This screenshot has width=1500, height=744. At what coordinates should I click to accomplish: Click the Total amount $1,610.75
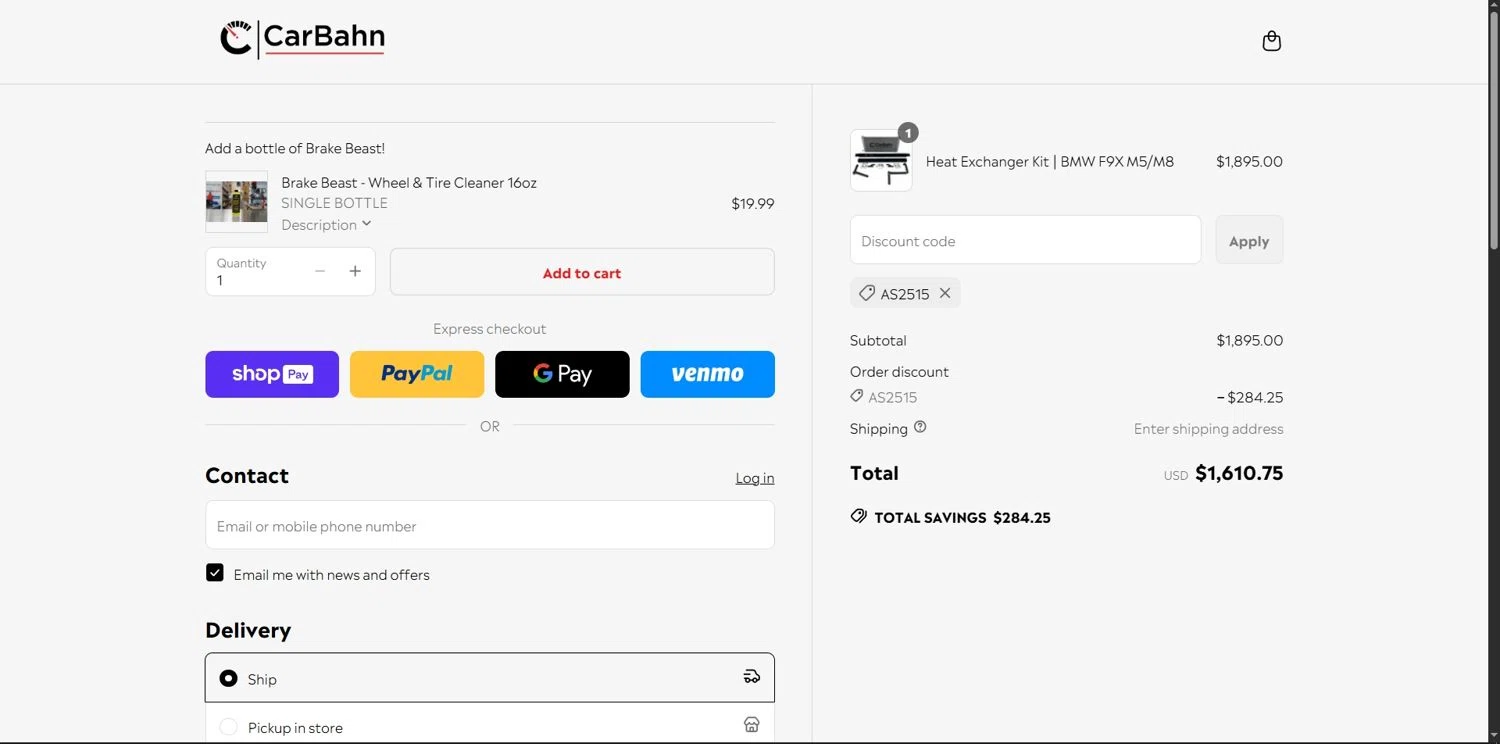tap(1239, 473)
